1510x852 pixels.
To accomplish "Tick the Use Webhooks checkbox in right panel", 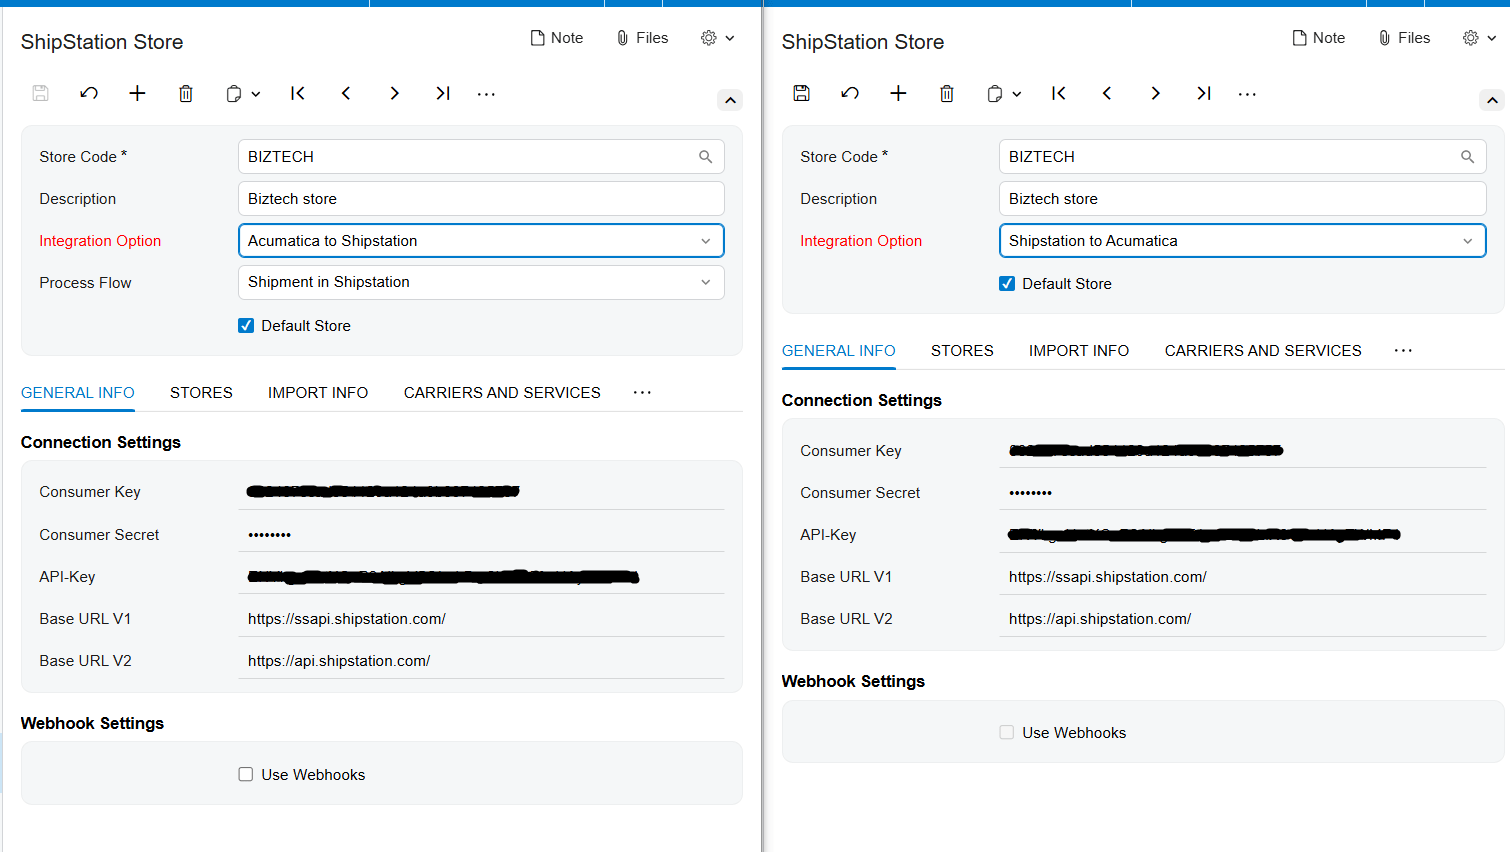I will click(1007, 733).
